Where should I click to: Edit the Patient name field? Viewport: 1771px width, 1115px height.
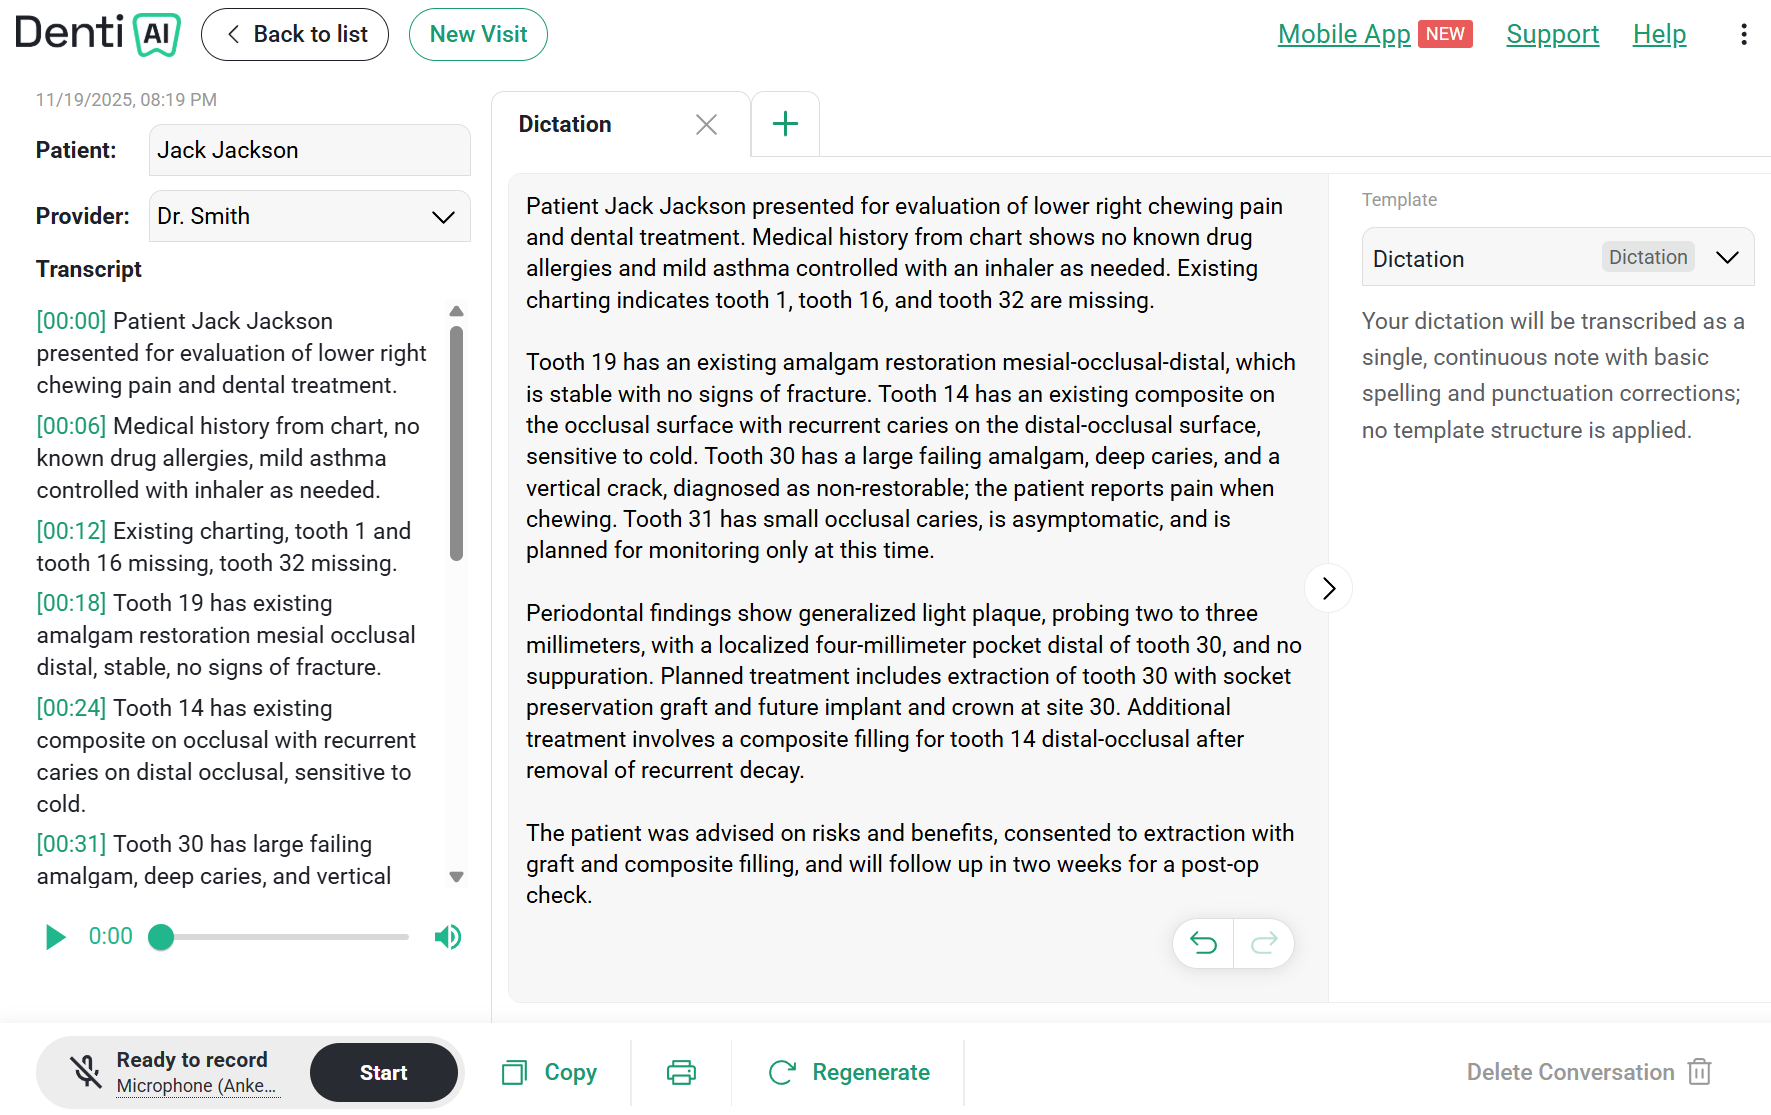(x=310, y=150)
